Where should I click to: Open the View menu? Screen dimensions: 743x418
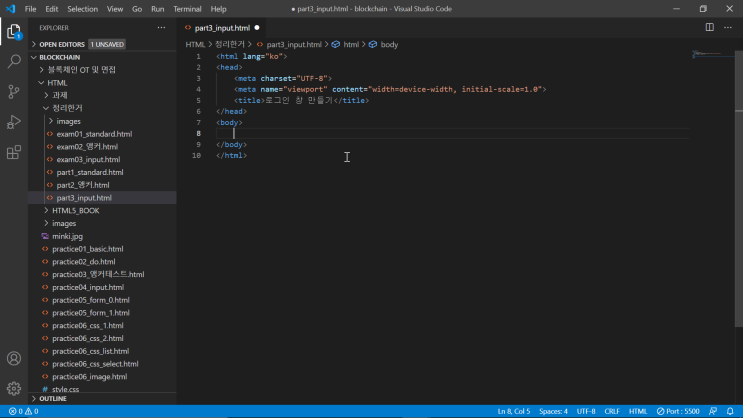115,9
